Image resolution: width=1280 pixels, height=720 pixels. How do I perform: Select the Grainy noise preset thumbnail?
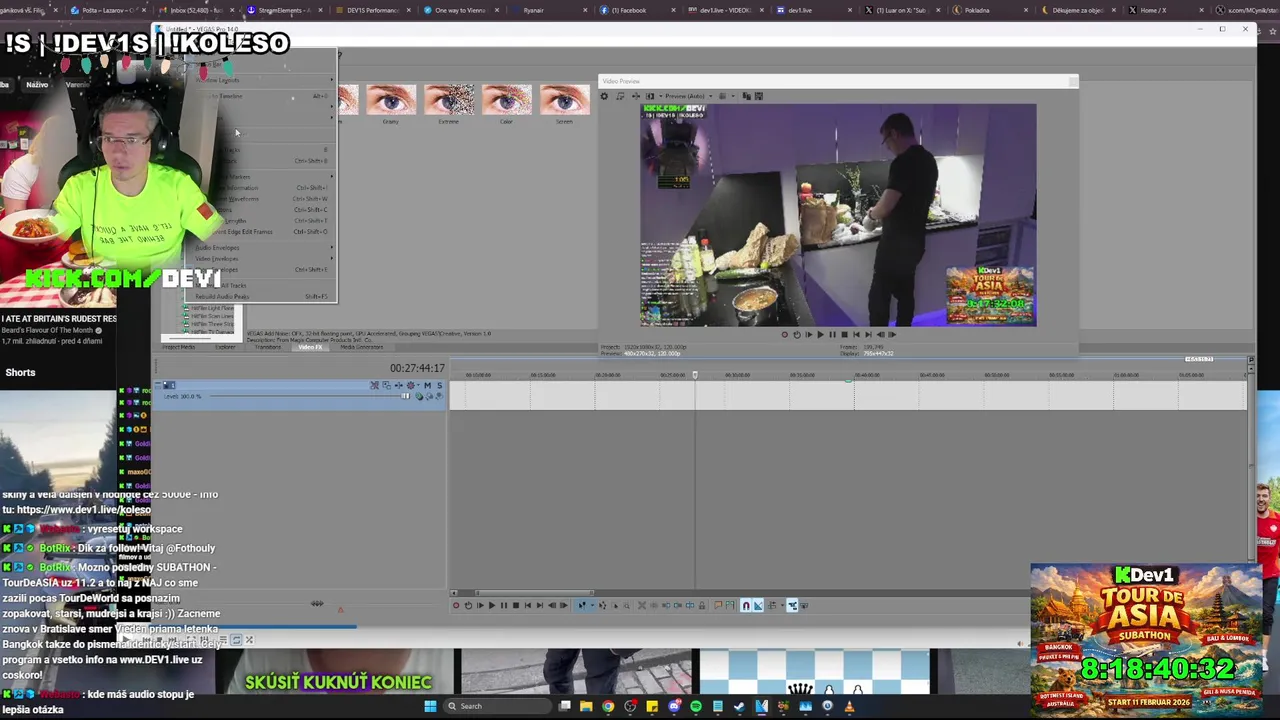390,101
